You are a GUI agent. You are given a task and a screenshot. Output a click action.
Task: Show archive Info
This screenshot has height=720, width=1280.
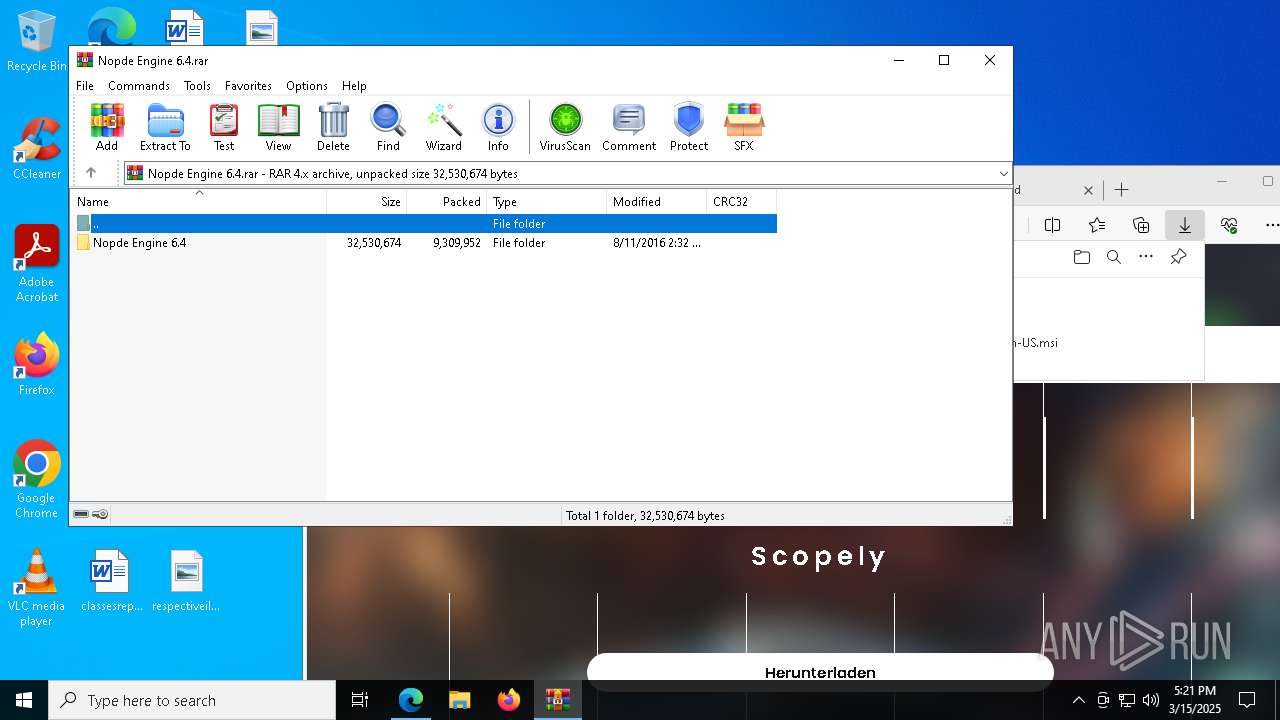498,127
